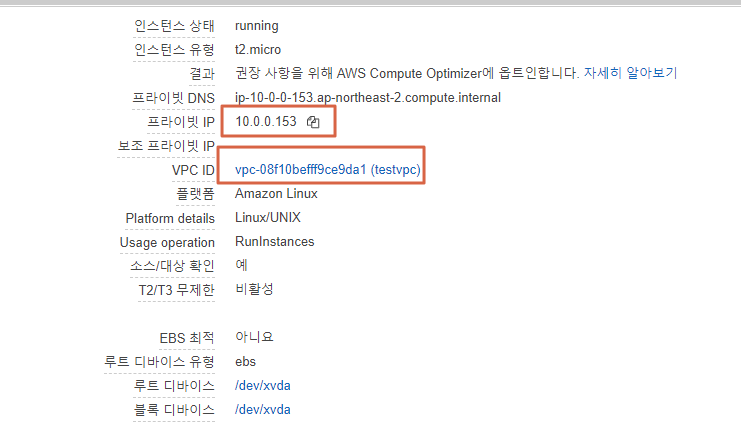Click the 프라이빗 DNS label

pos(173,98)
